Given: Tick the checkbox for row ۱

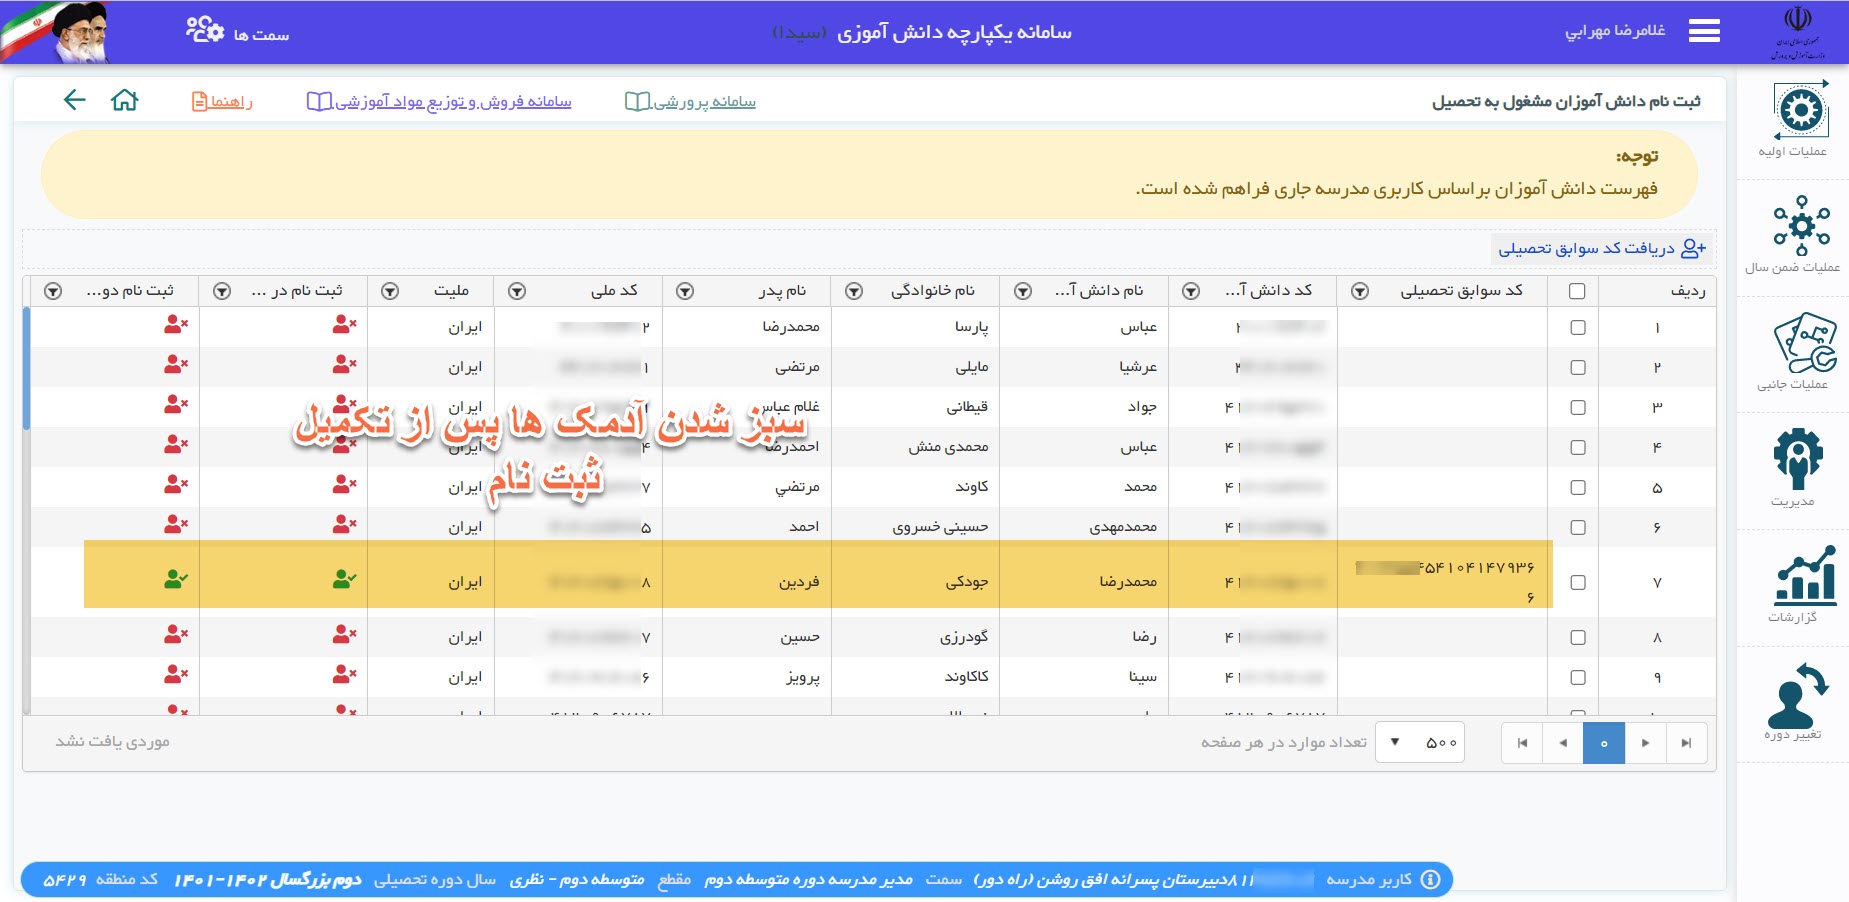Looking at the screenshot, I should 1578,328.
